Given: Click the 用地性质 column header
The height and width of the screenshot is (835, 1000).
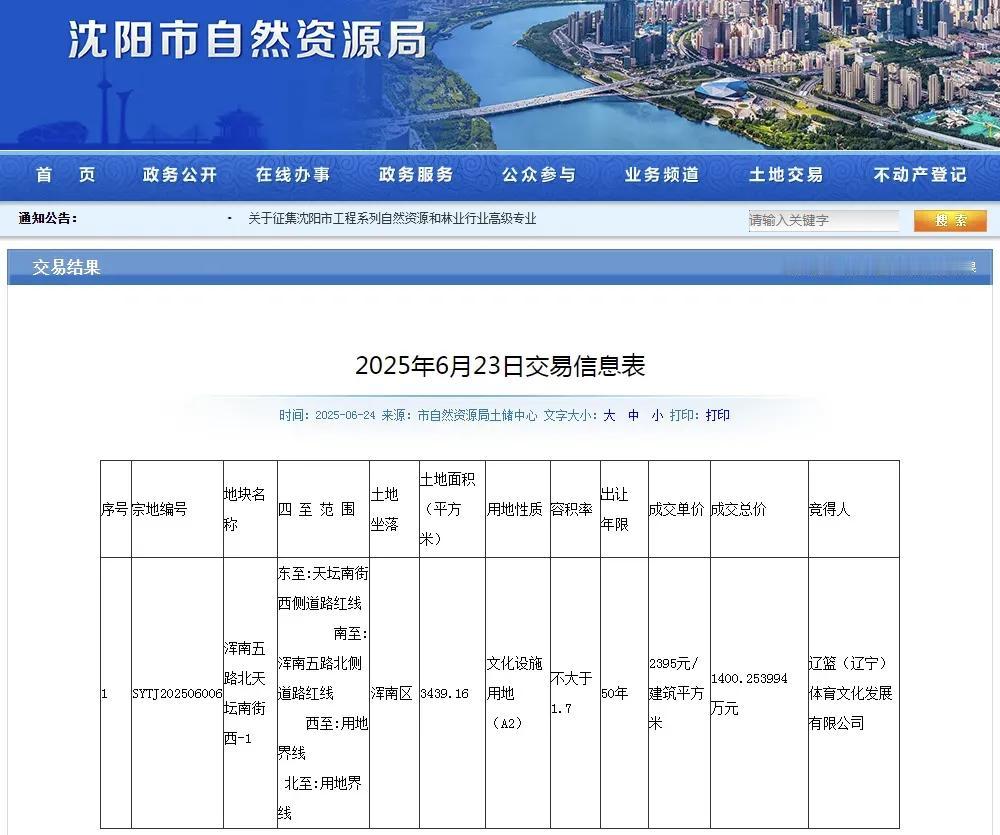Looking at the screenshot, I should click(518, 509).
